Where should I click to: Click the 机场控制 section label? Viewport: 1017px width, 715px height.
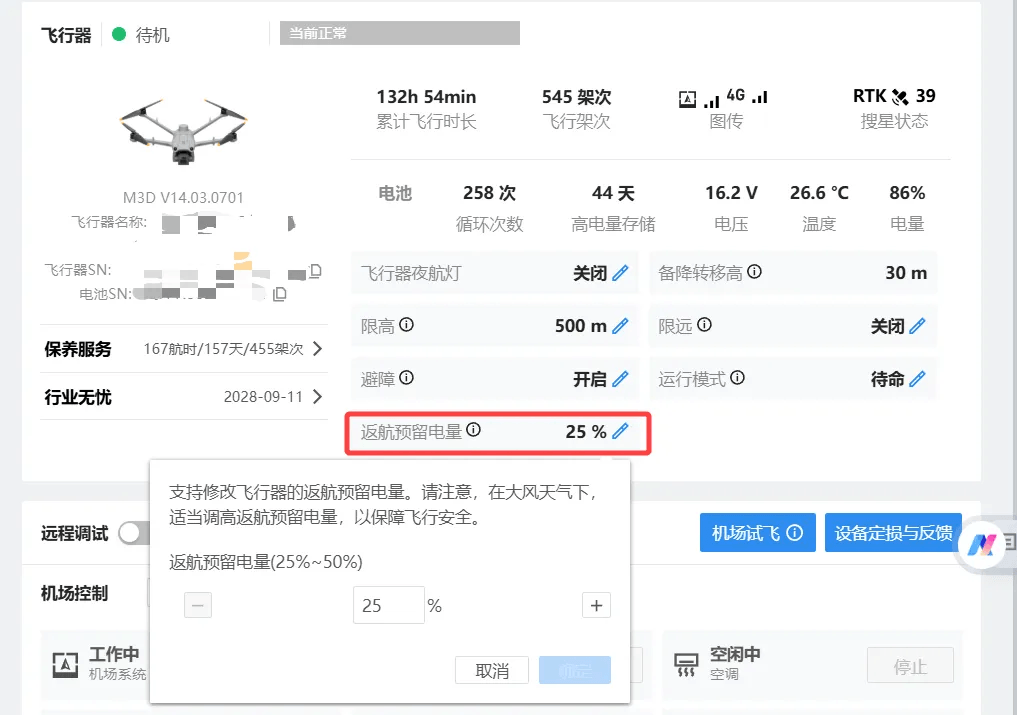tap(74, 593)
